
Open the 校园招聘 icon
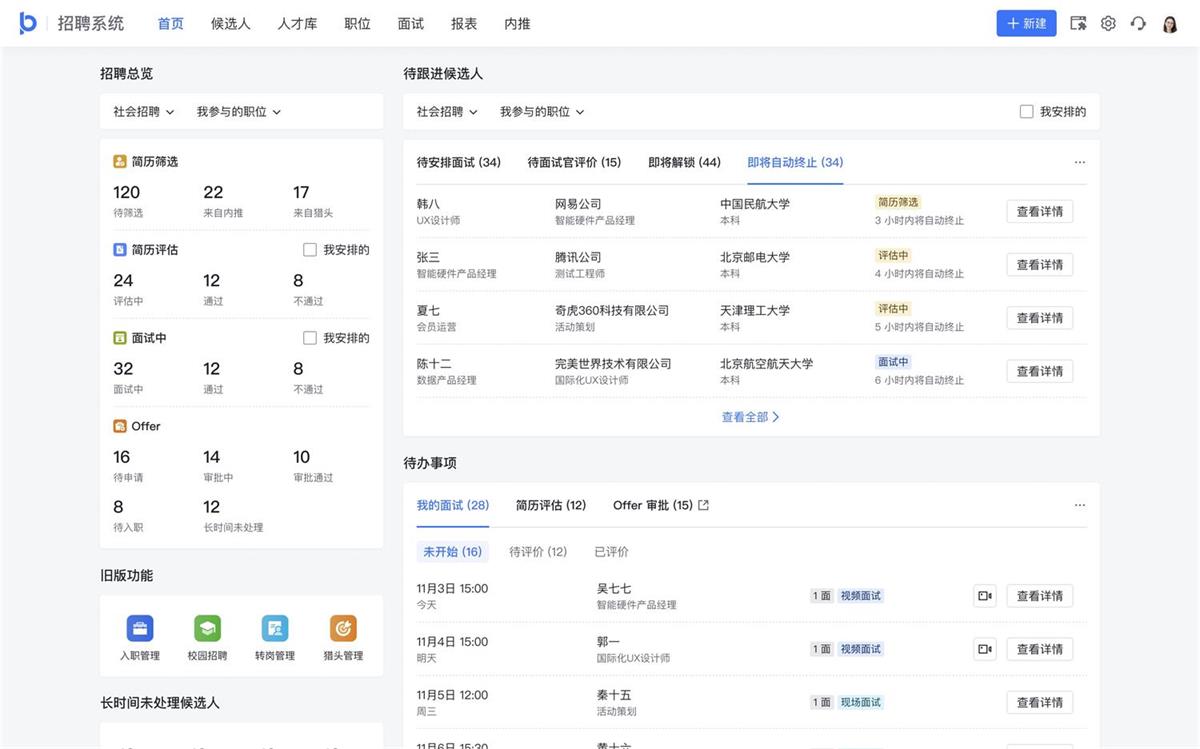(207, 629)
